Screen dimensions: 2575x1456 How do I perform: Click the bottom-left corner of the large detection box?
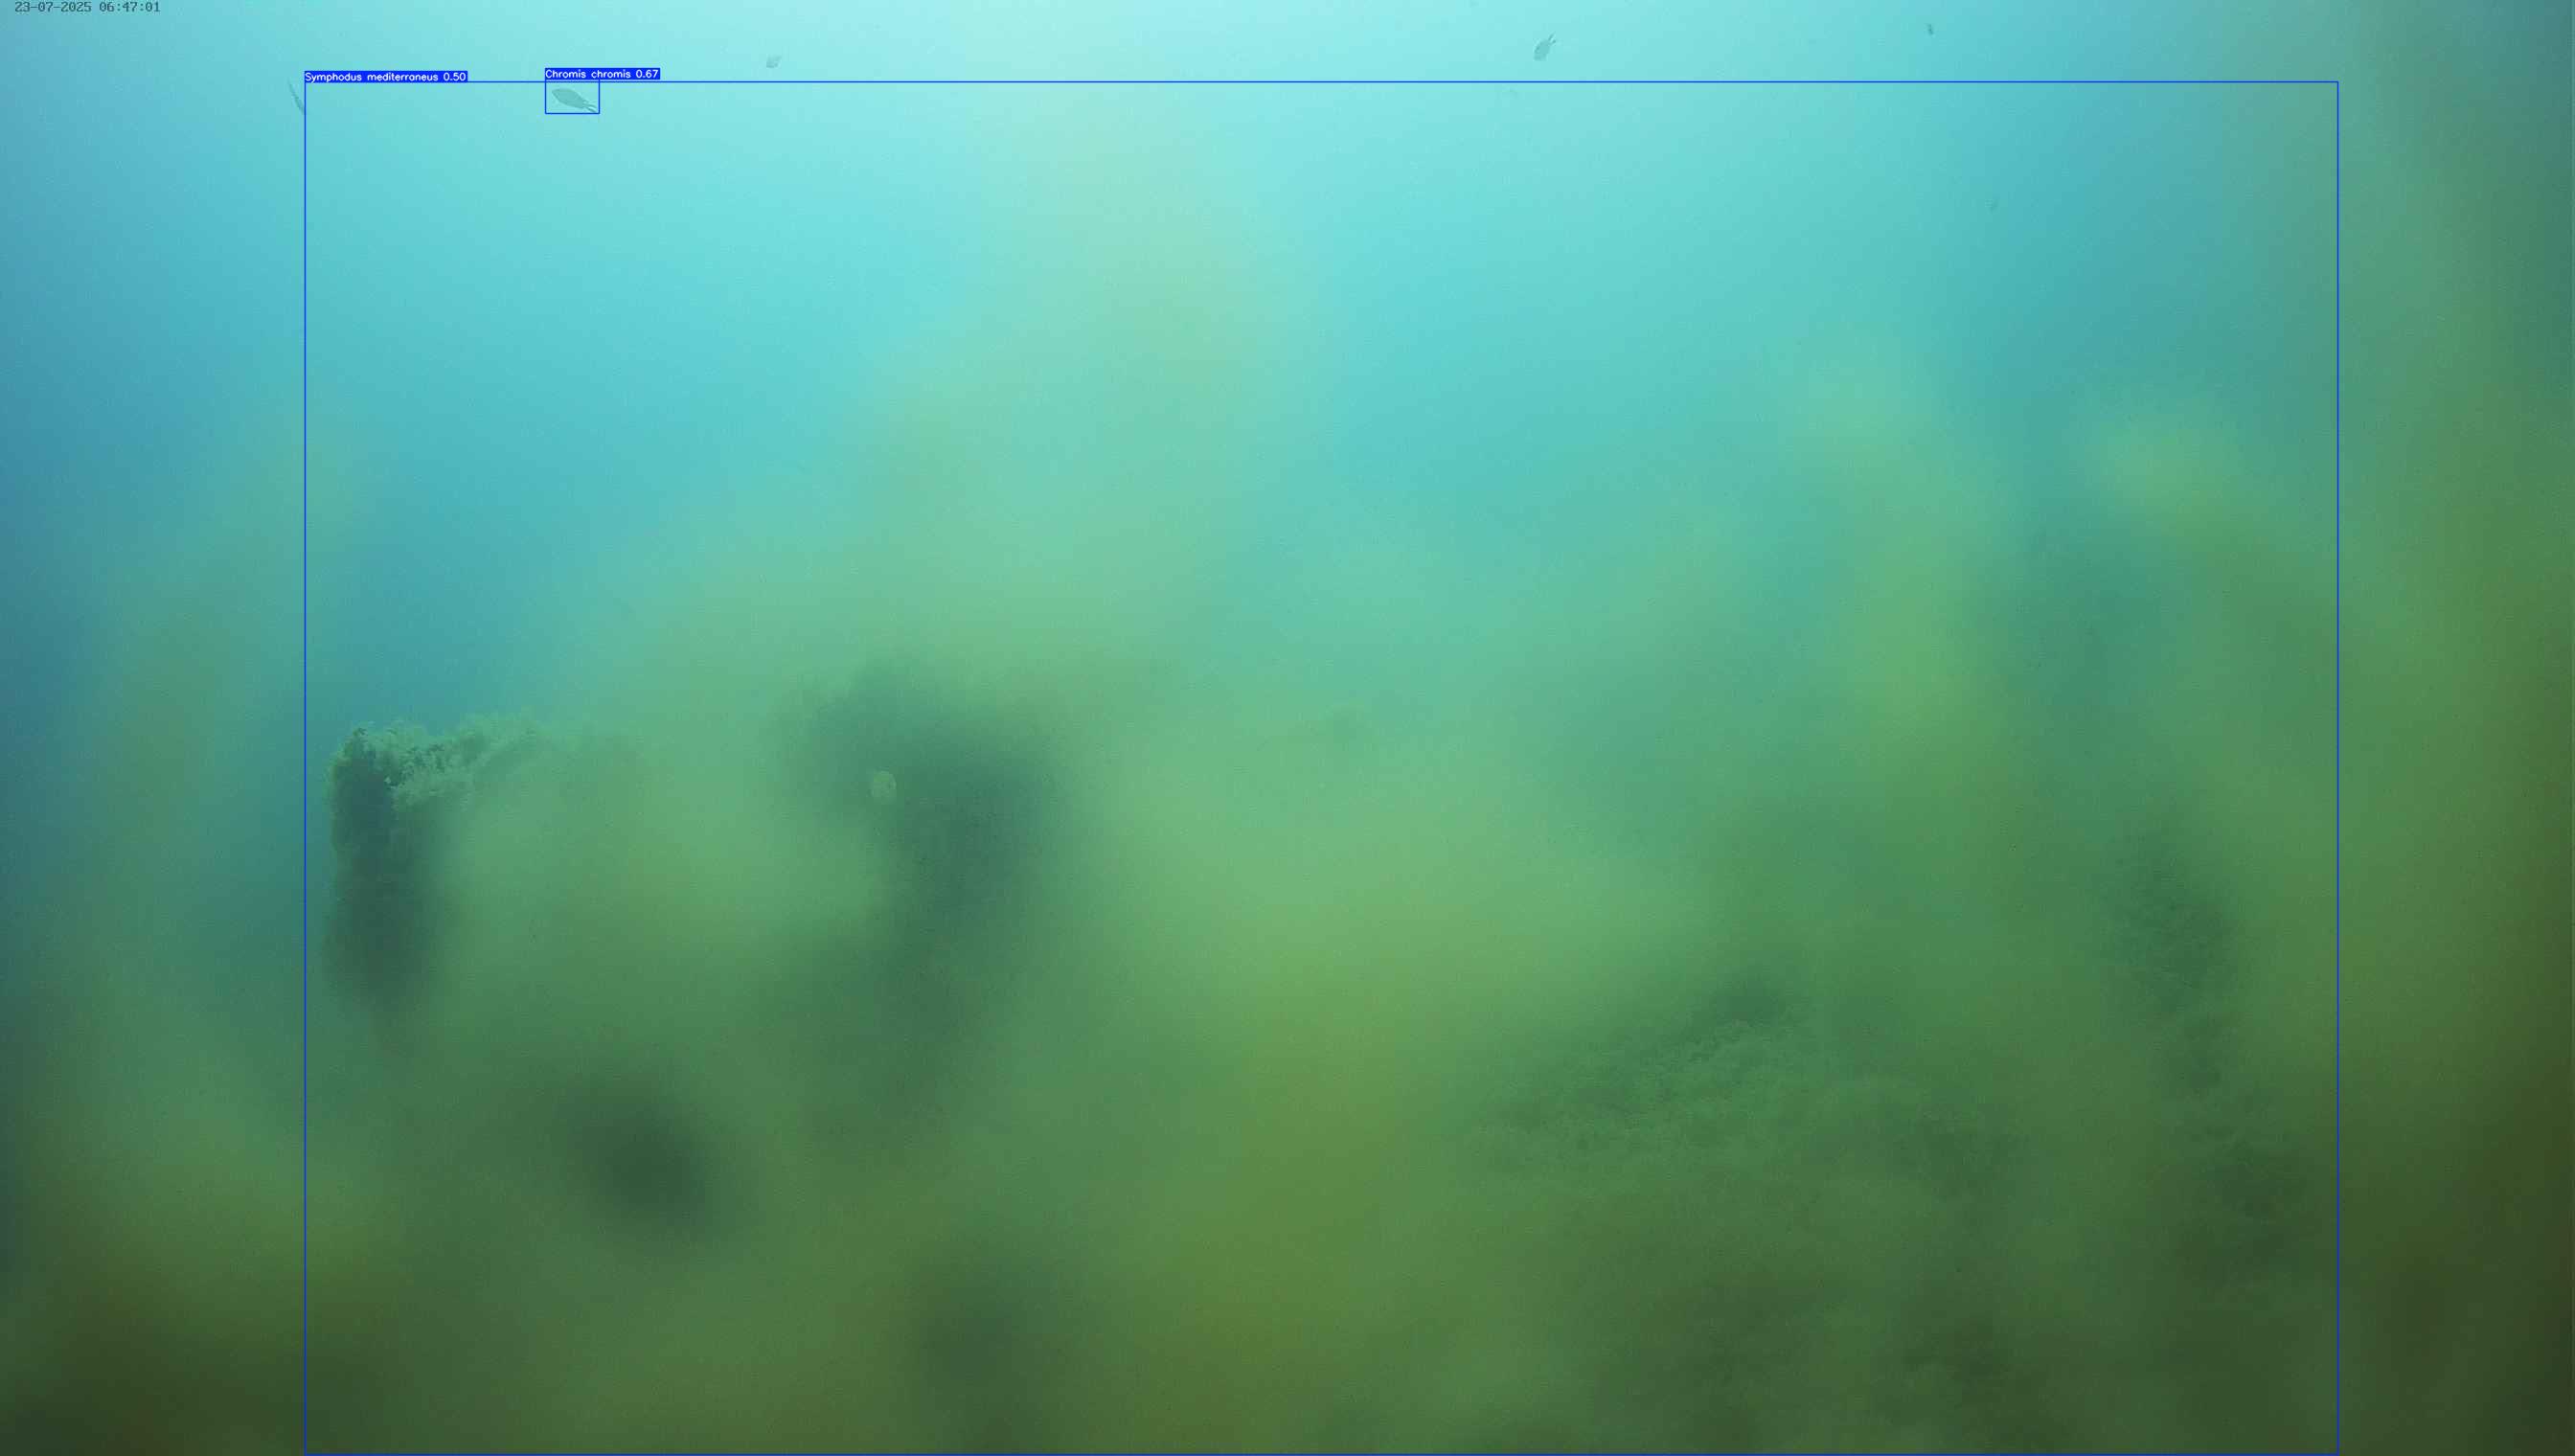305,1452
